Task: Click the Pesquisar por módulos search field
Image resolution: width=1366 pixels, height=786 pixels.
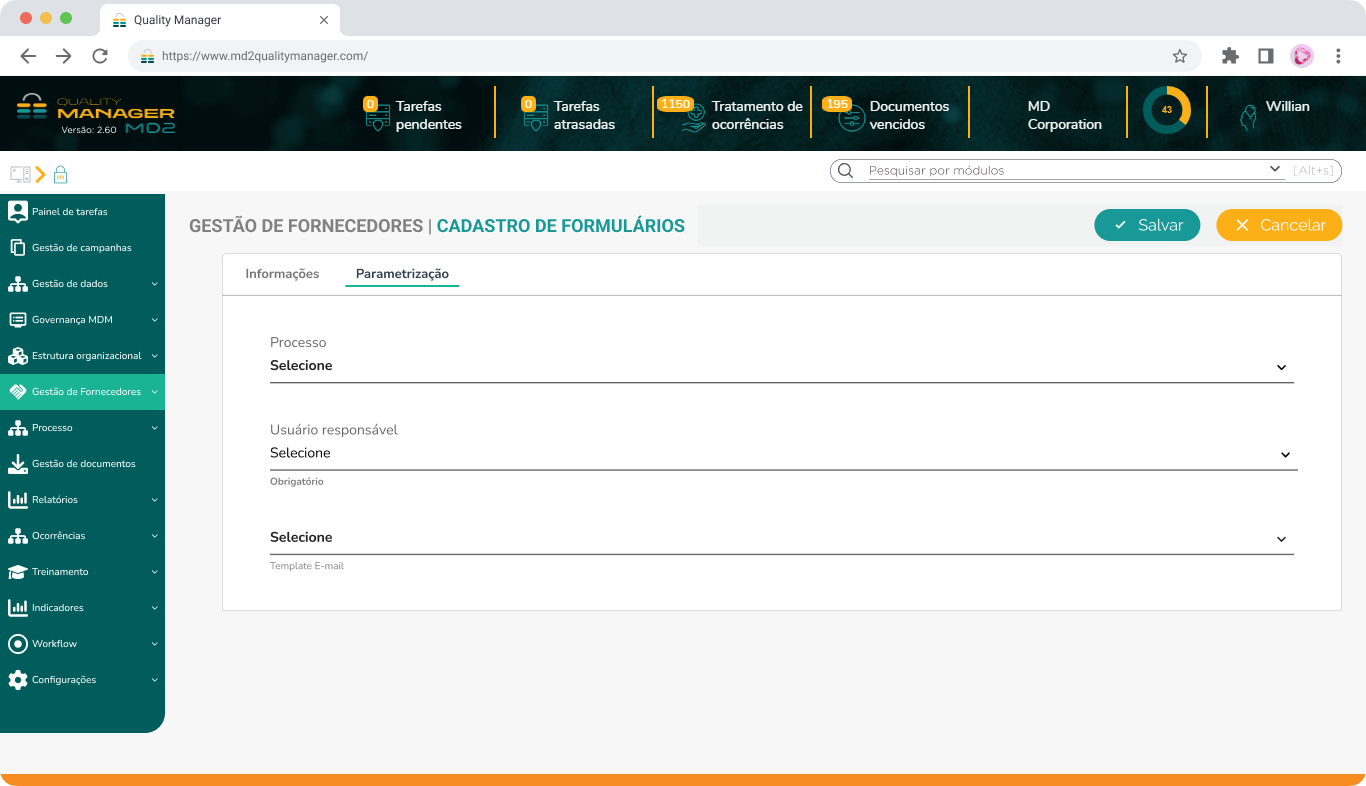Action: (1060, 170)
